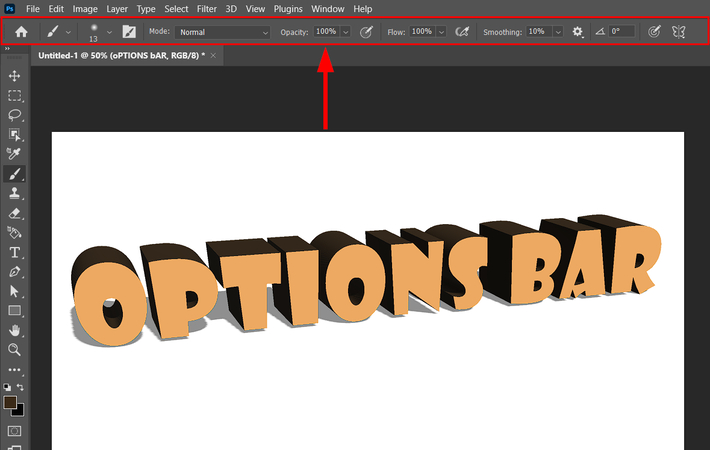Toggle pressure for opacity
Image resolution: width=710 pixels, height=450 pixels.
(367, 32)
